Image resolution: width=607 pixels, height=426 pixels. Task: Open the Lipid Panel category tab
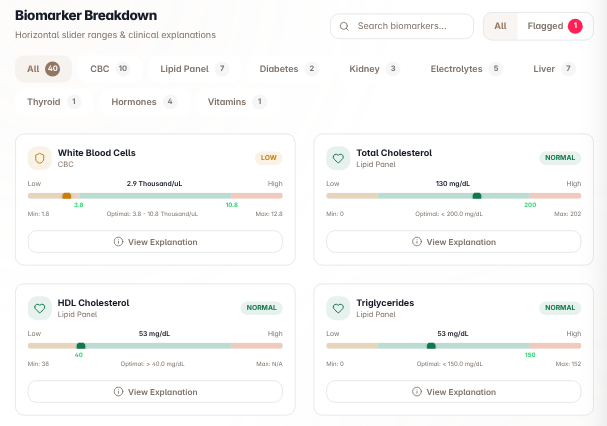(194, 69)
